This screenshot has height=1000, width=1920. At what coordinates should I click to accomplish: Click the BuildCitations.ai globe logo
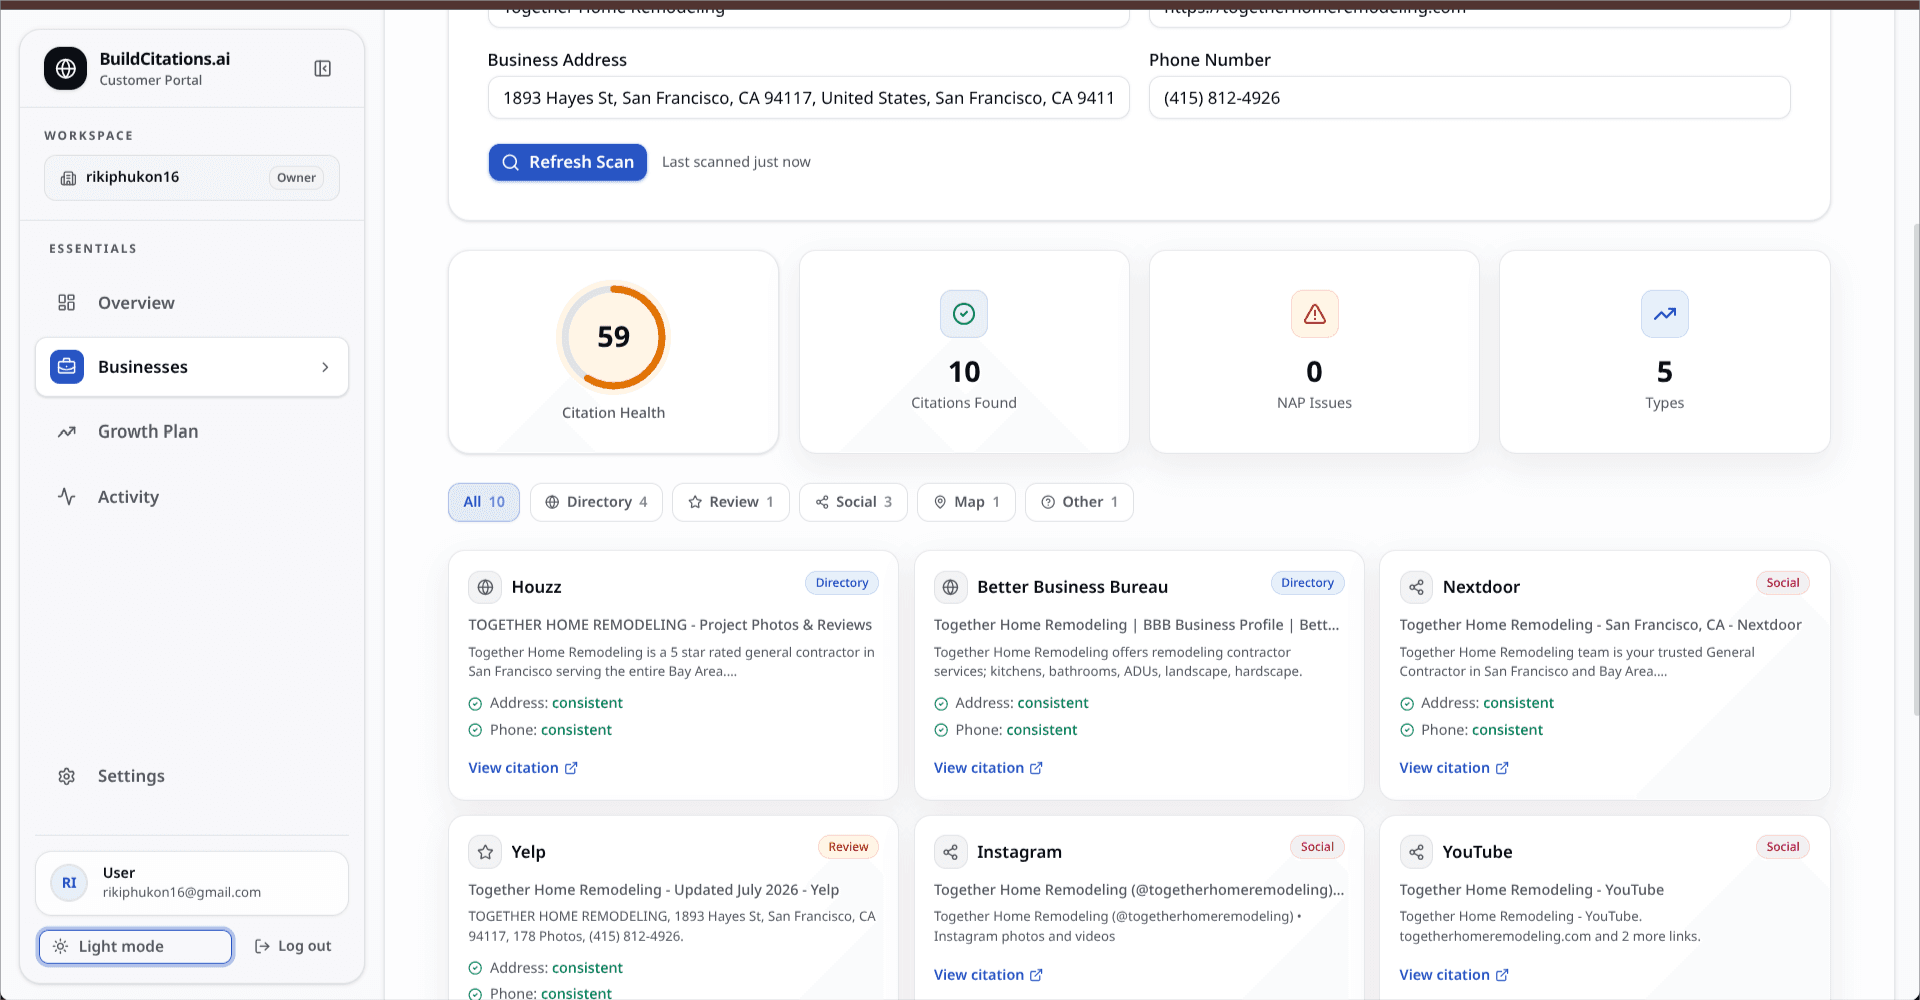click(x=65, y=68)
